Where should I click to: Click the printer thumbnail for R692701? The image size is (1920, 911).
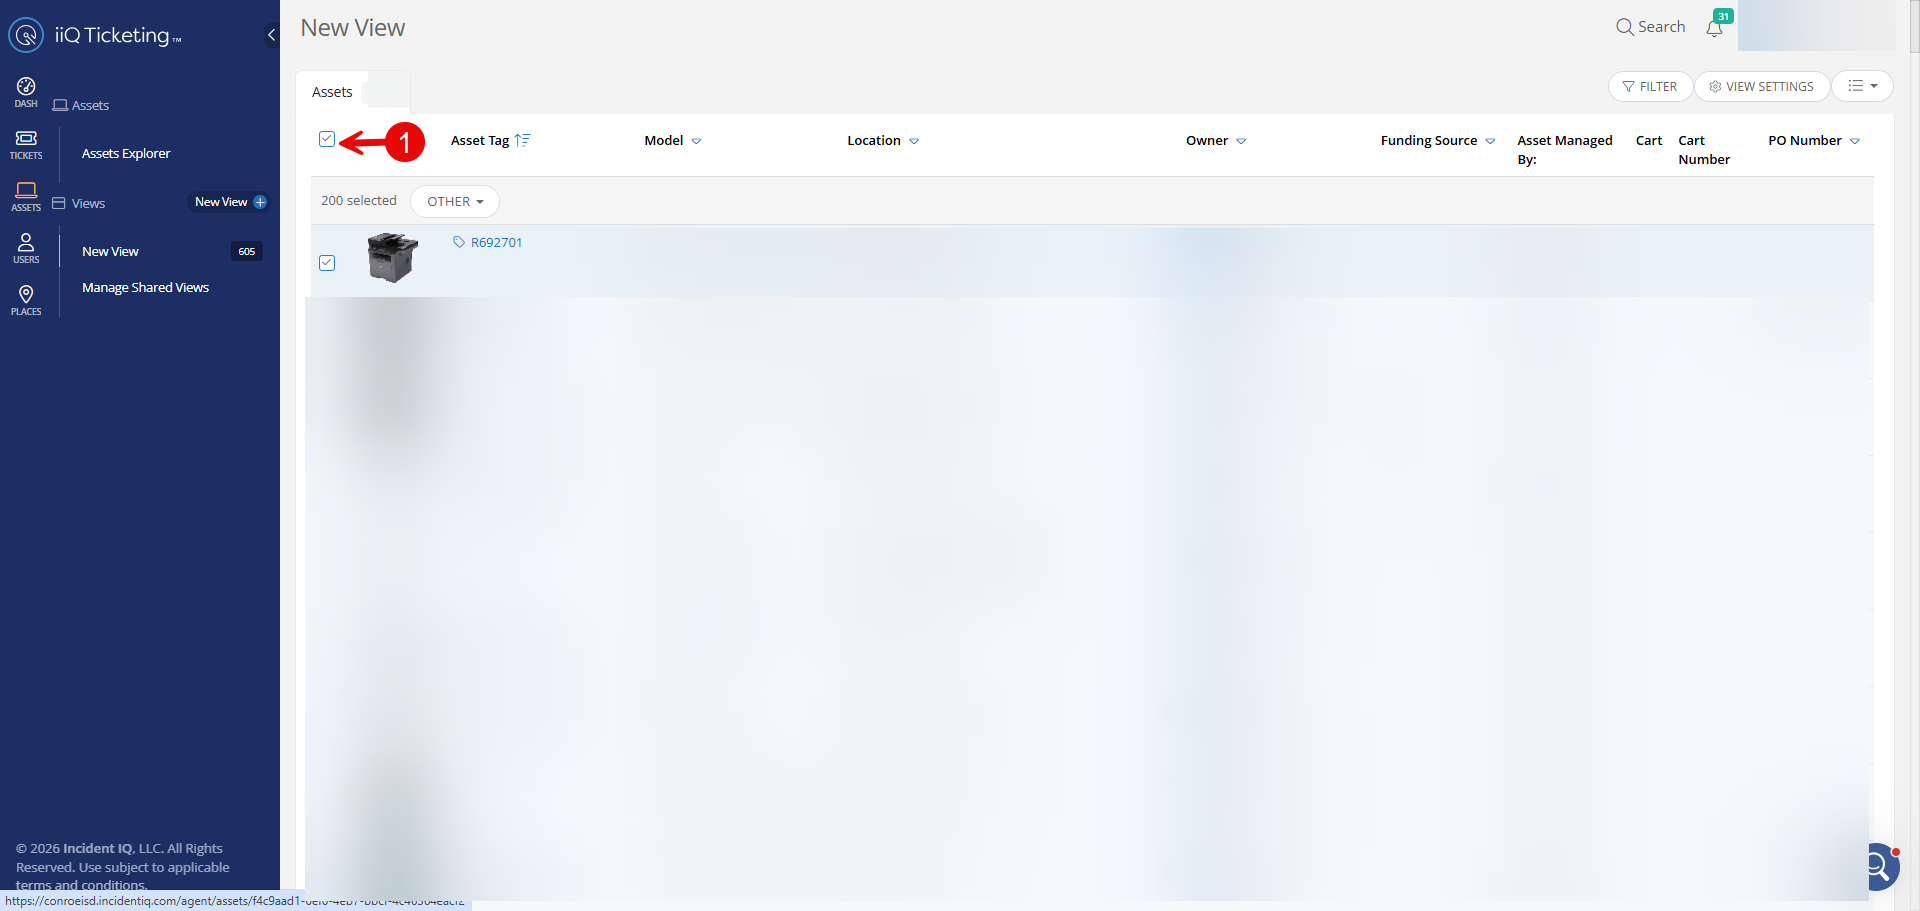(392, 258)
